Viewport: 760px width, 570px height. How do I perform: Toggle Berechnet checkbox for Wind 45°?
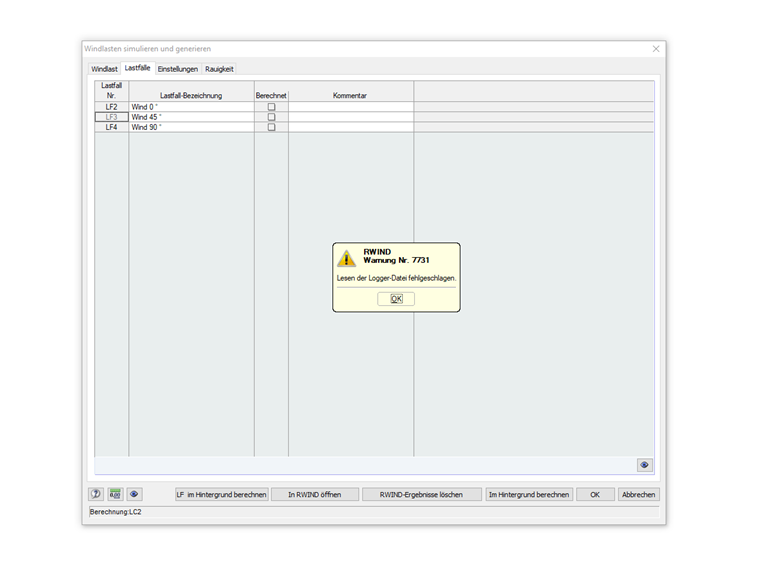[271, 117]
